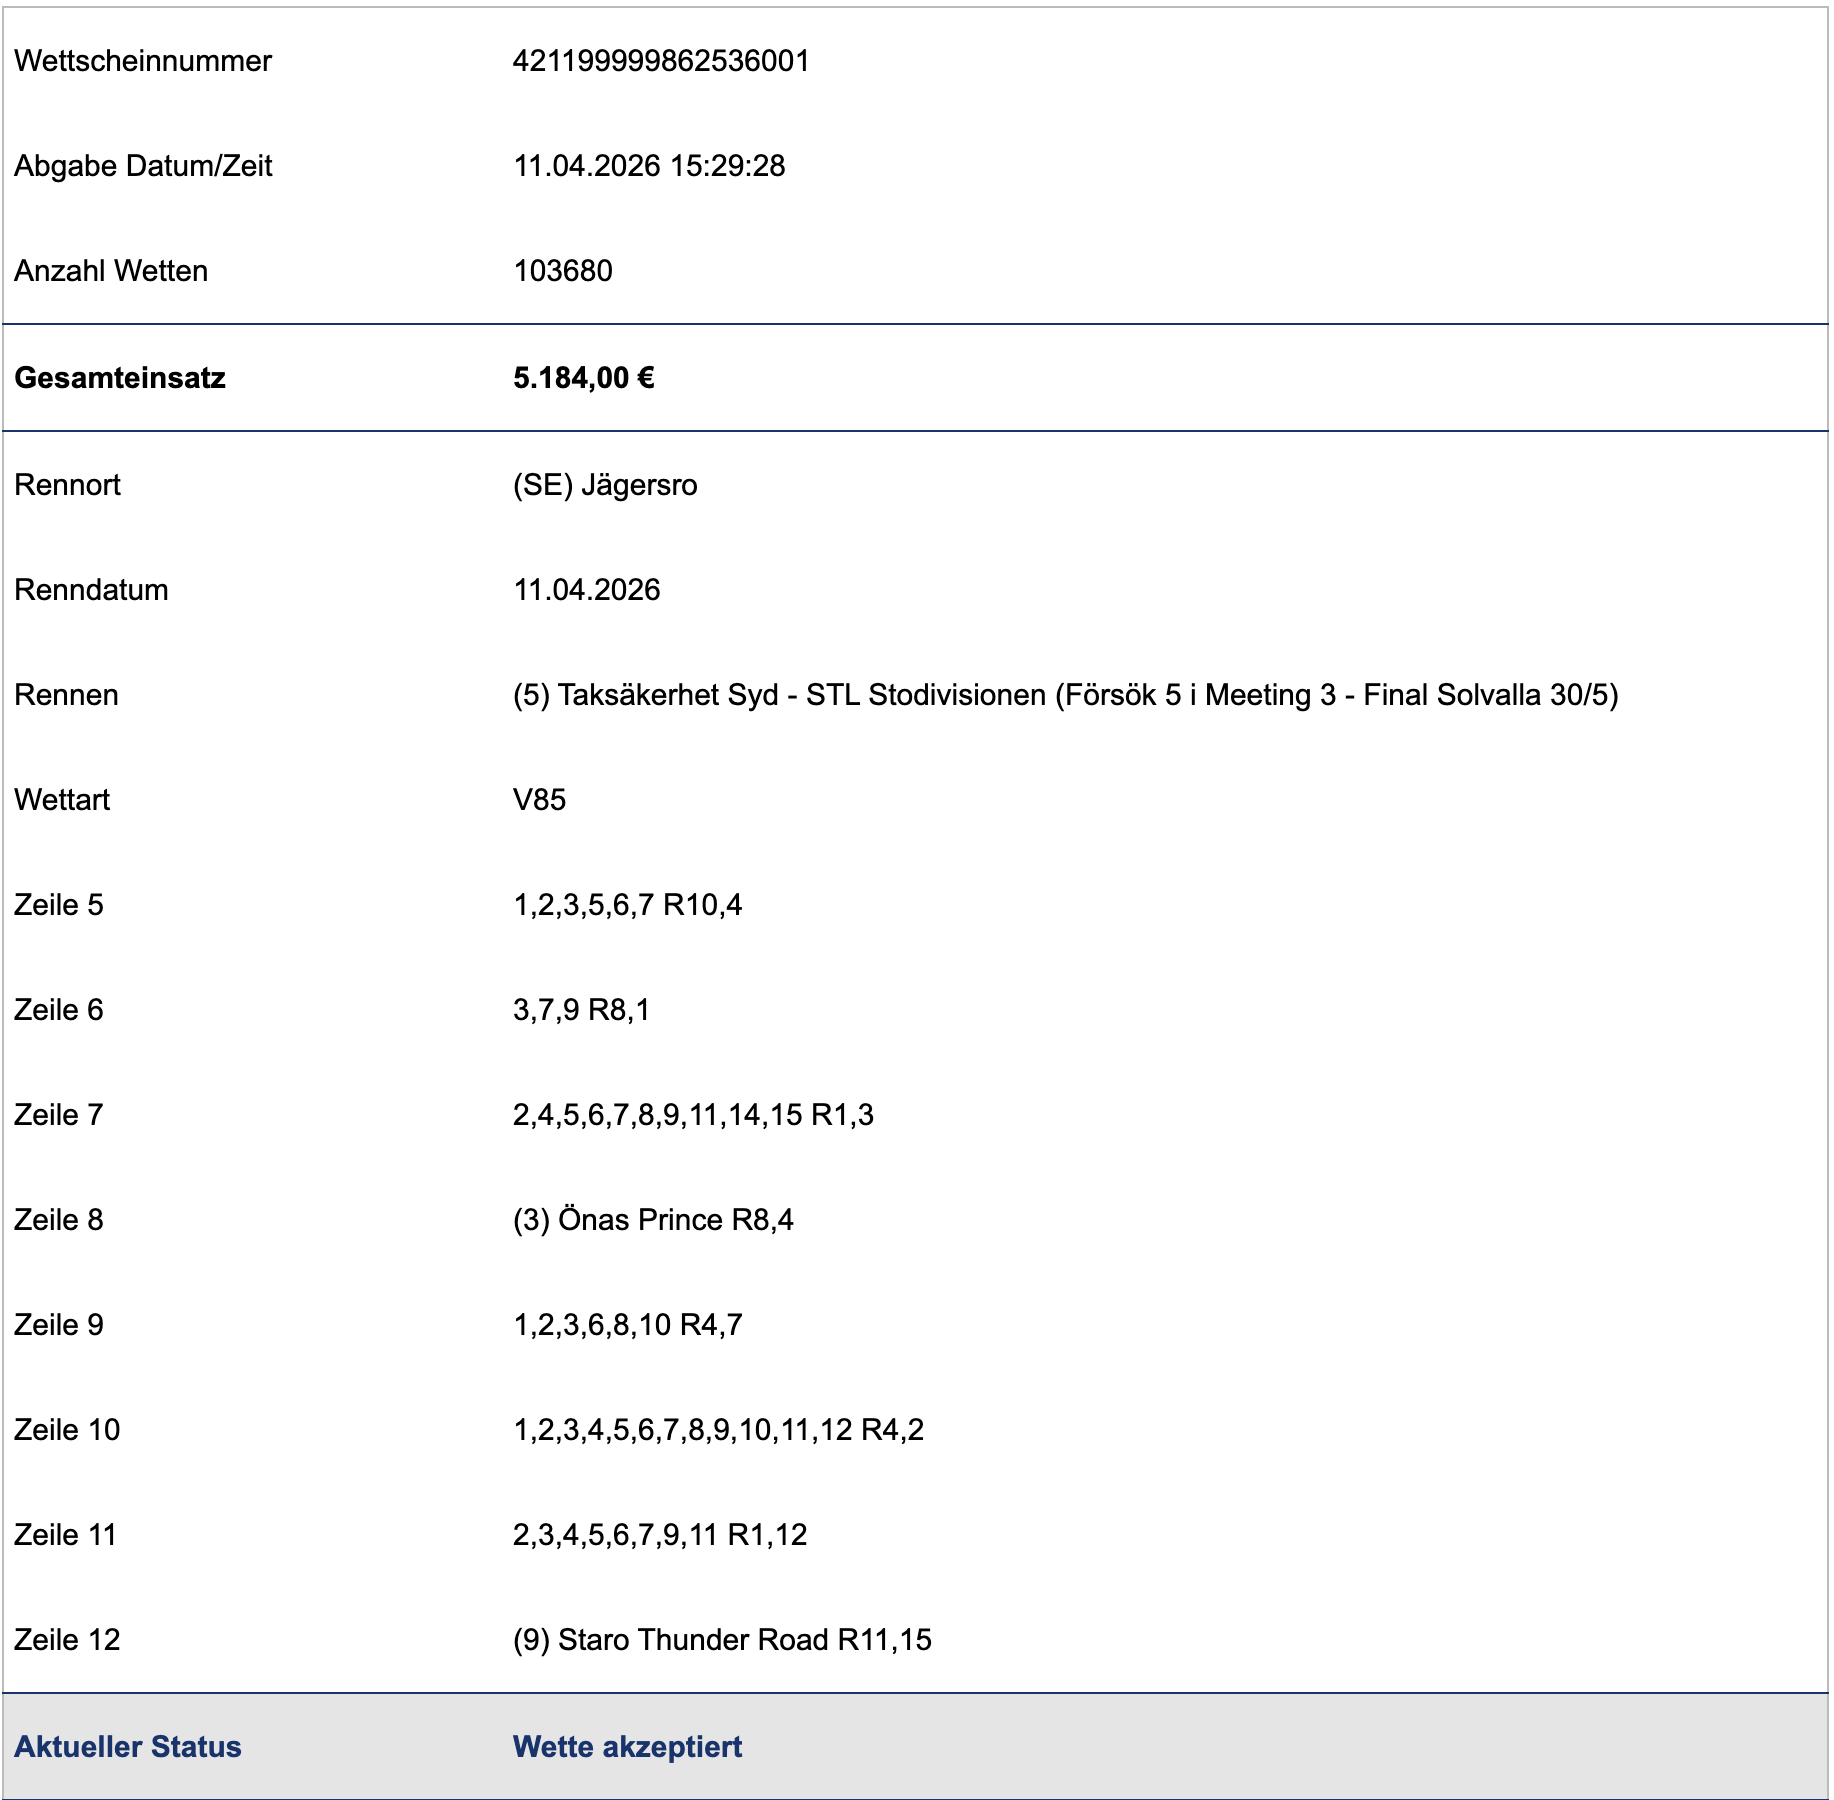Click the Renndatum value 11.04.2026
This screenshot has width=1834, height=1800.
click(x=587, y=590)
